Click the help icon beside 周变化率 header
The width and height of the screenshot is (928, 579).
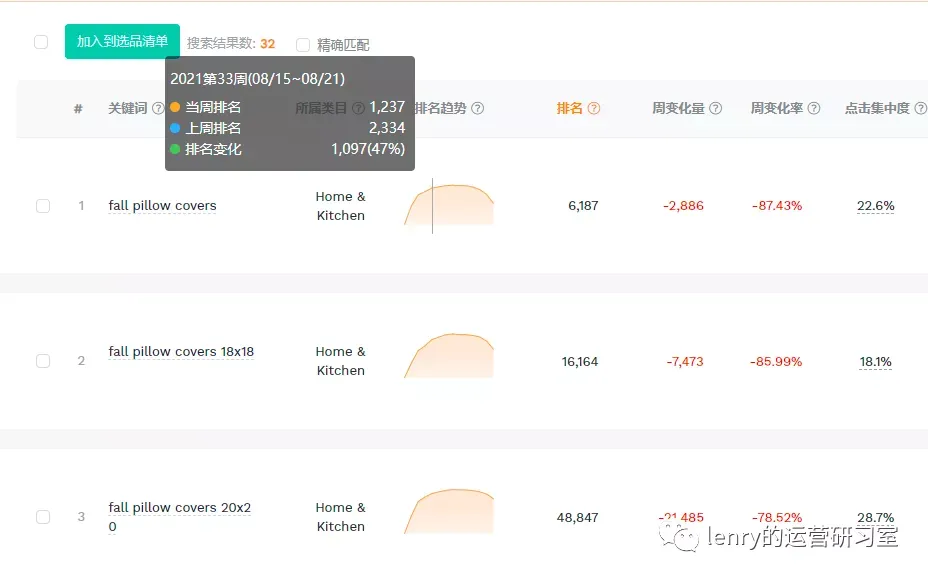tap(814, 108)
